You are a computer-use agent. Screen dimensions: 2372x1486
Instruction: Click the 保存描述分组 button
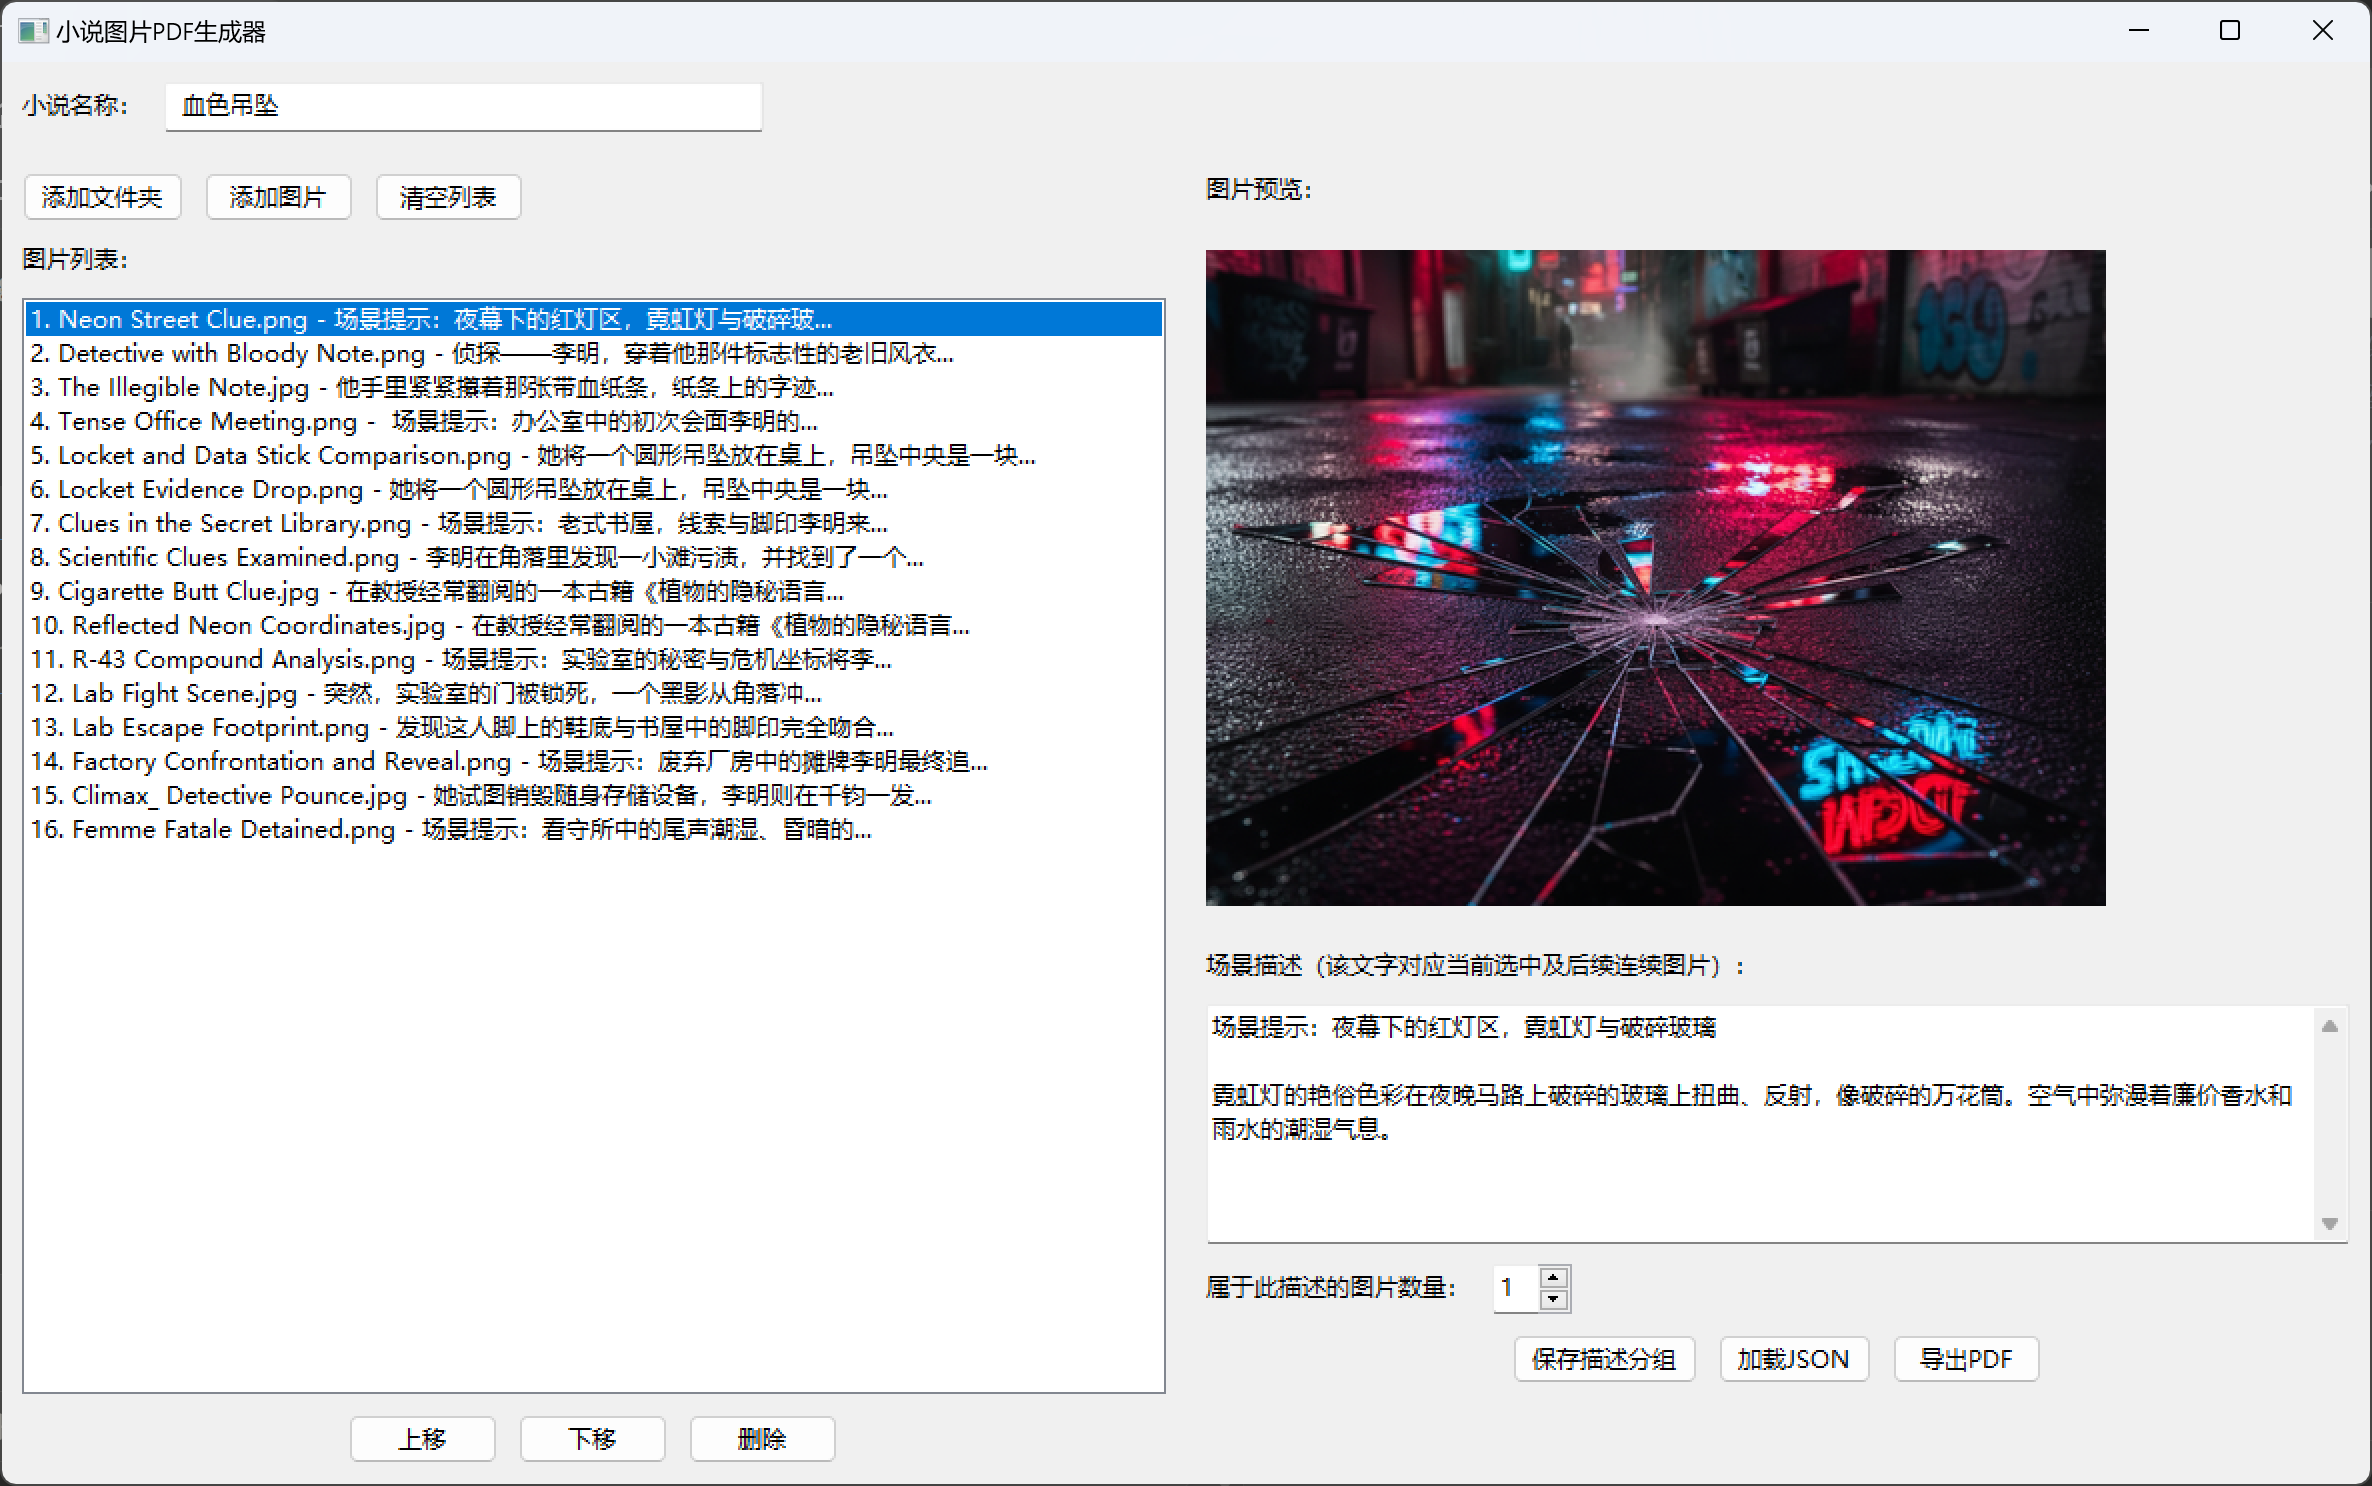[x=1604, y=1359]
